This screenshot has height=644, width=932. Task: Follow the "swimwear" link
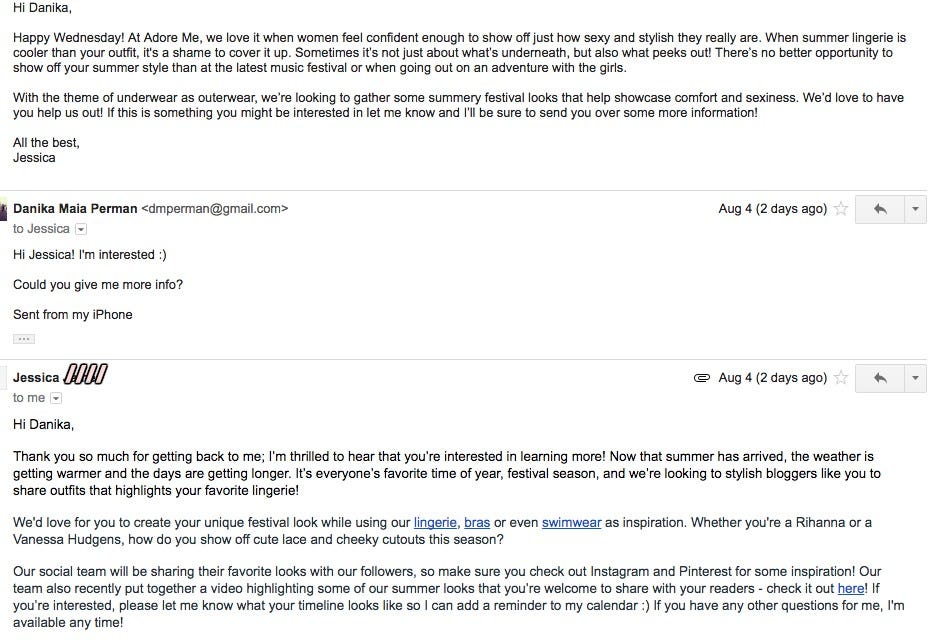(x=571, y=522)
